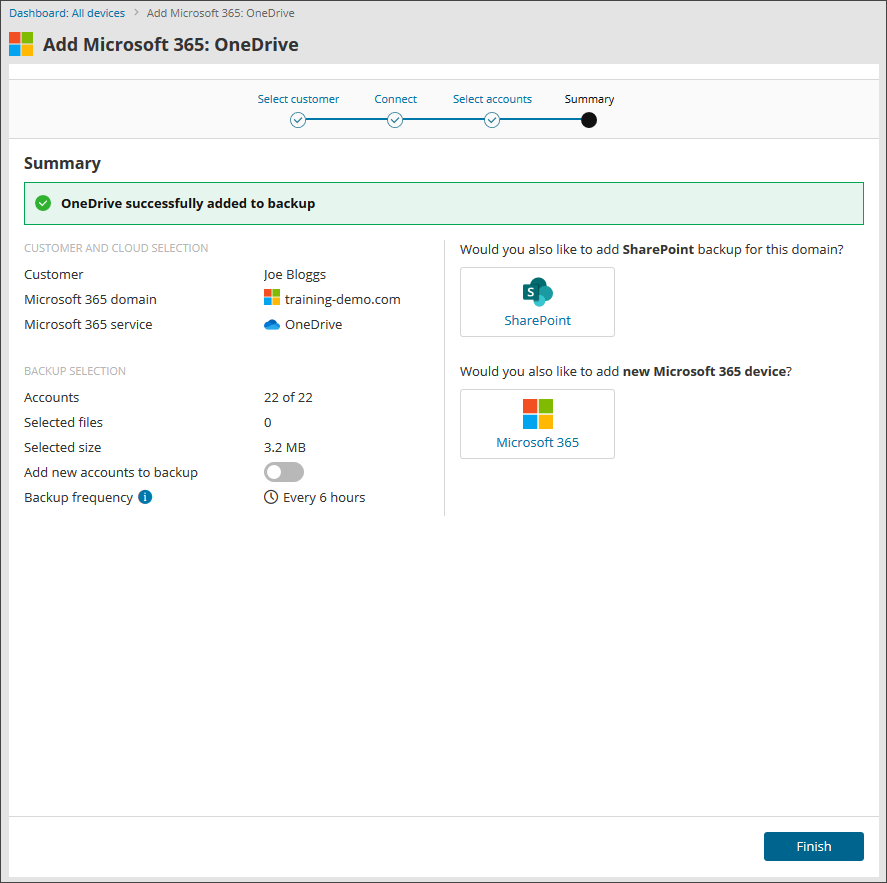
Task: Click the SharePoint logo icon
Action: (537, 292)
